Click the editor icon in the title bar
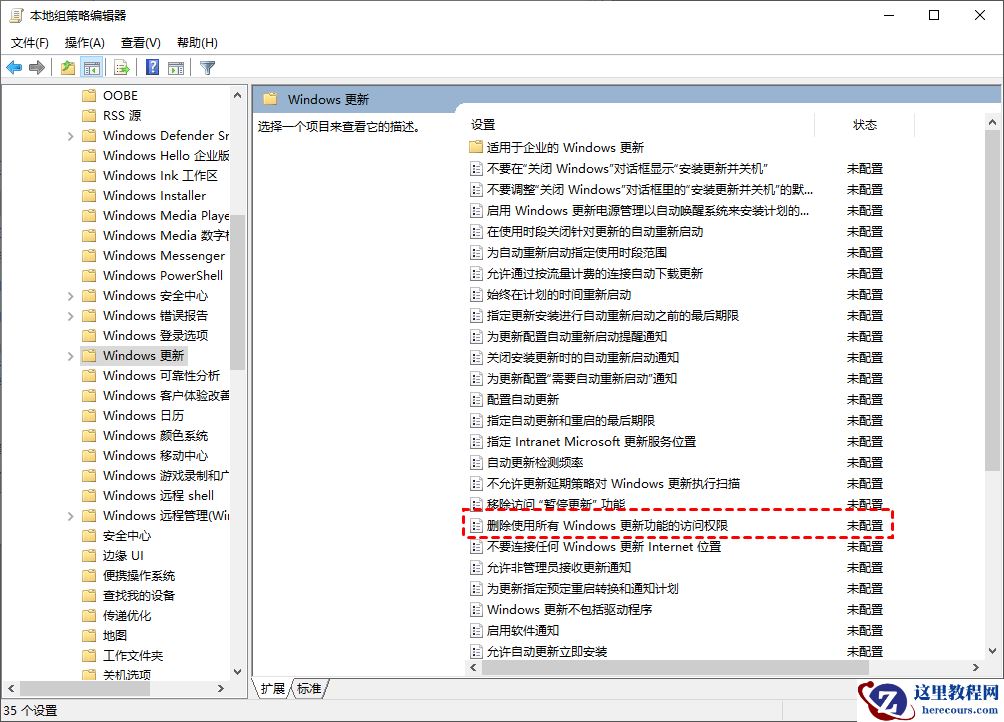The height and width of the screenshot is (722, 1004). (x=14, y=15)
